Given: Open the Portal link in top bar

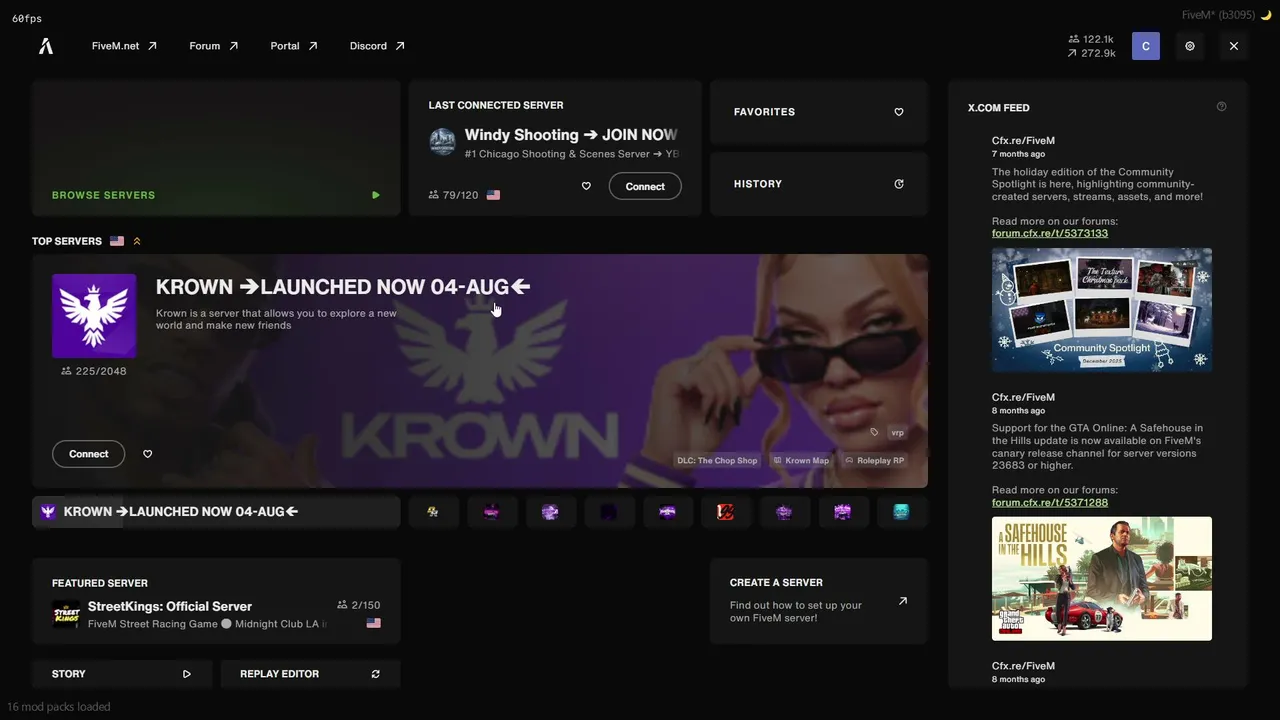Looking at the screenshot, I should tap(294, 46).
